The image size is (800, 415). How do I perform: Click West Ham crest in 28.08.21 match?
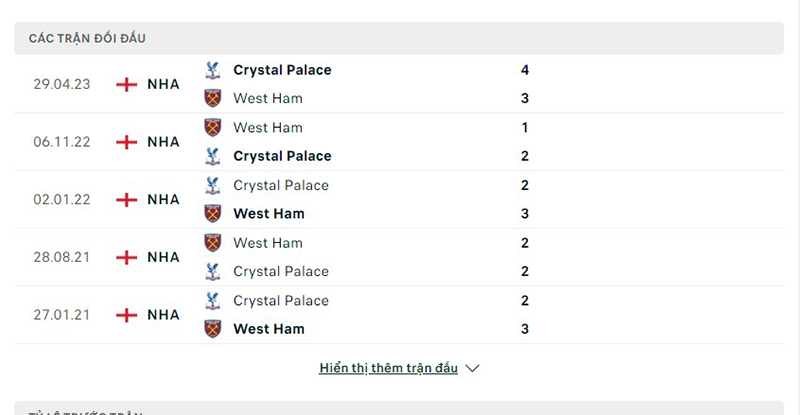[x=212, y=243]
